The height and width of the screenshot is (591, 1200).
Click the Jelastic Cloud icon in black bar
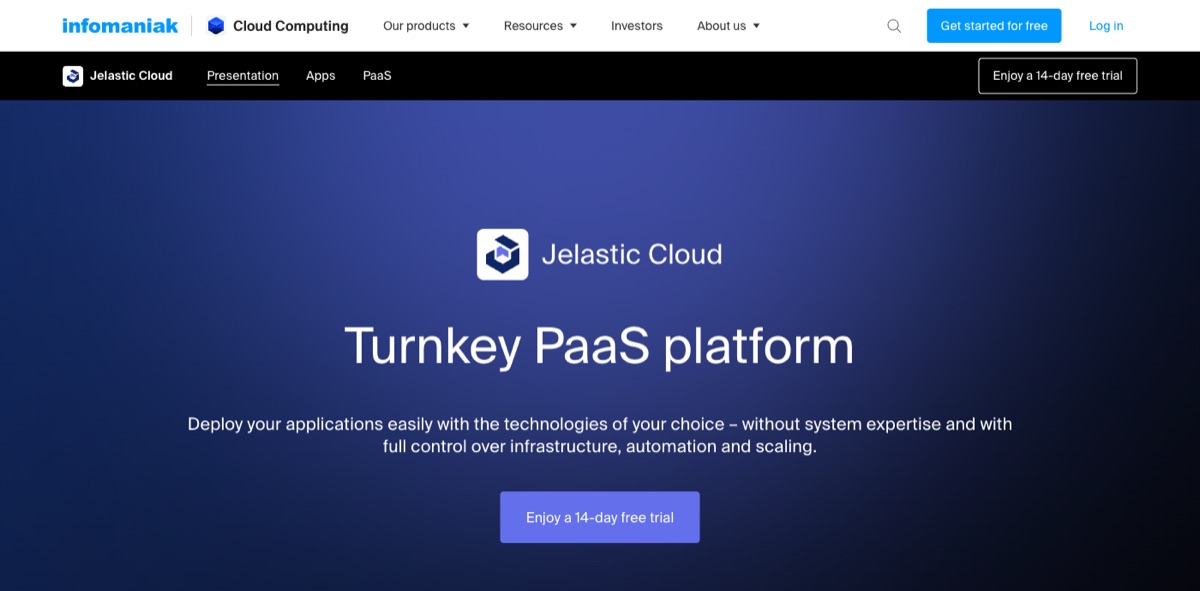72,76
